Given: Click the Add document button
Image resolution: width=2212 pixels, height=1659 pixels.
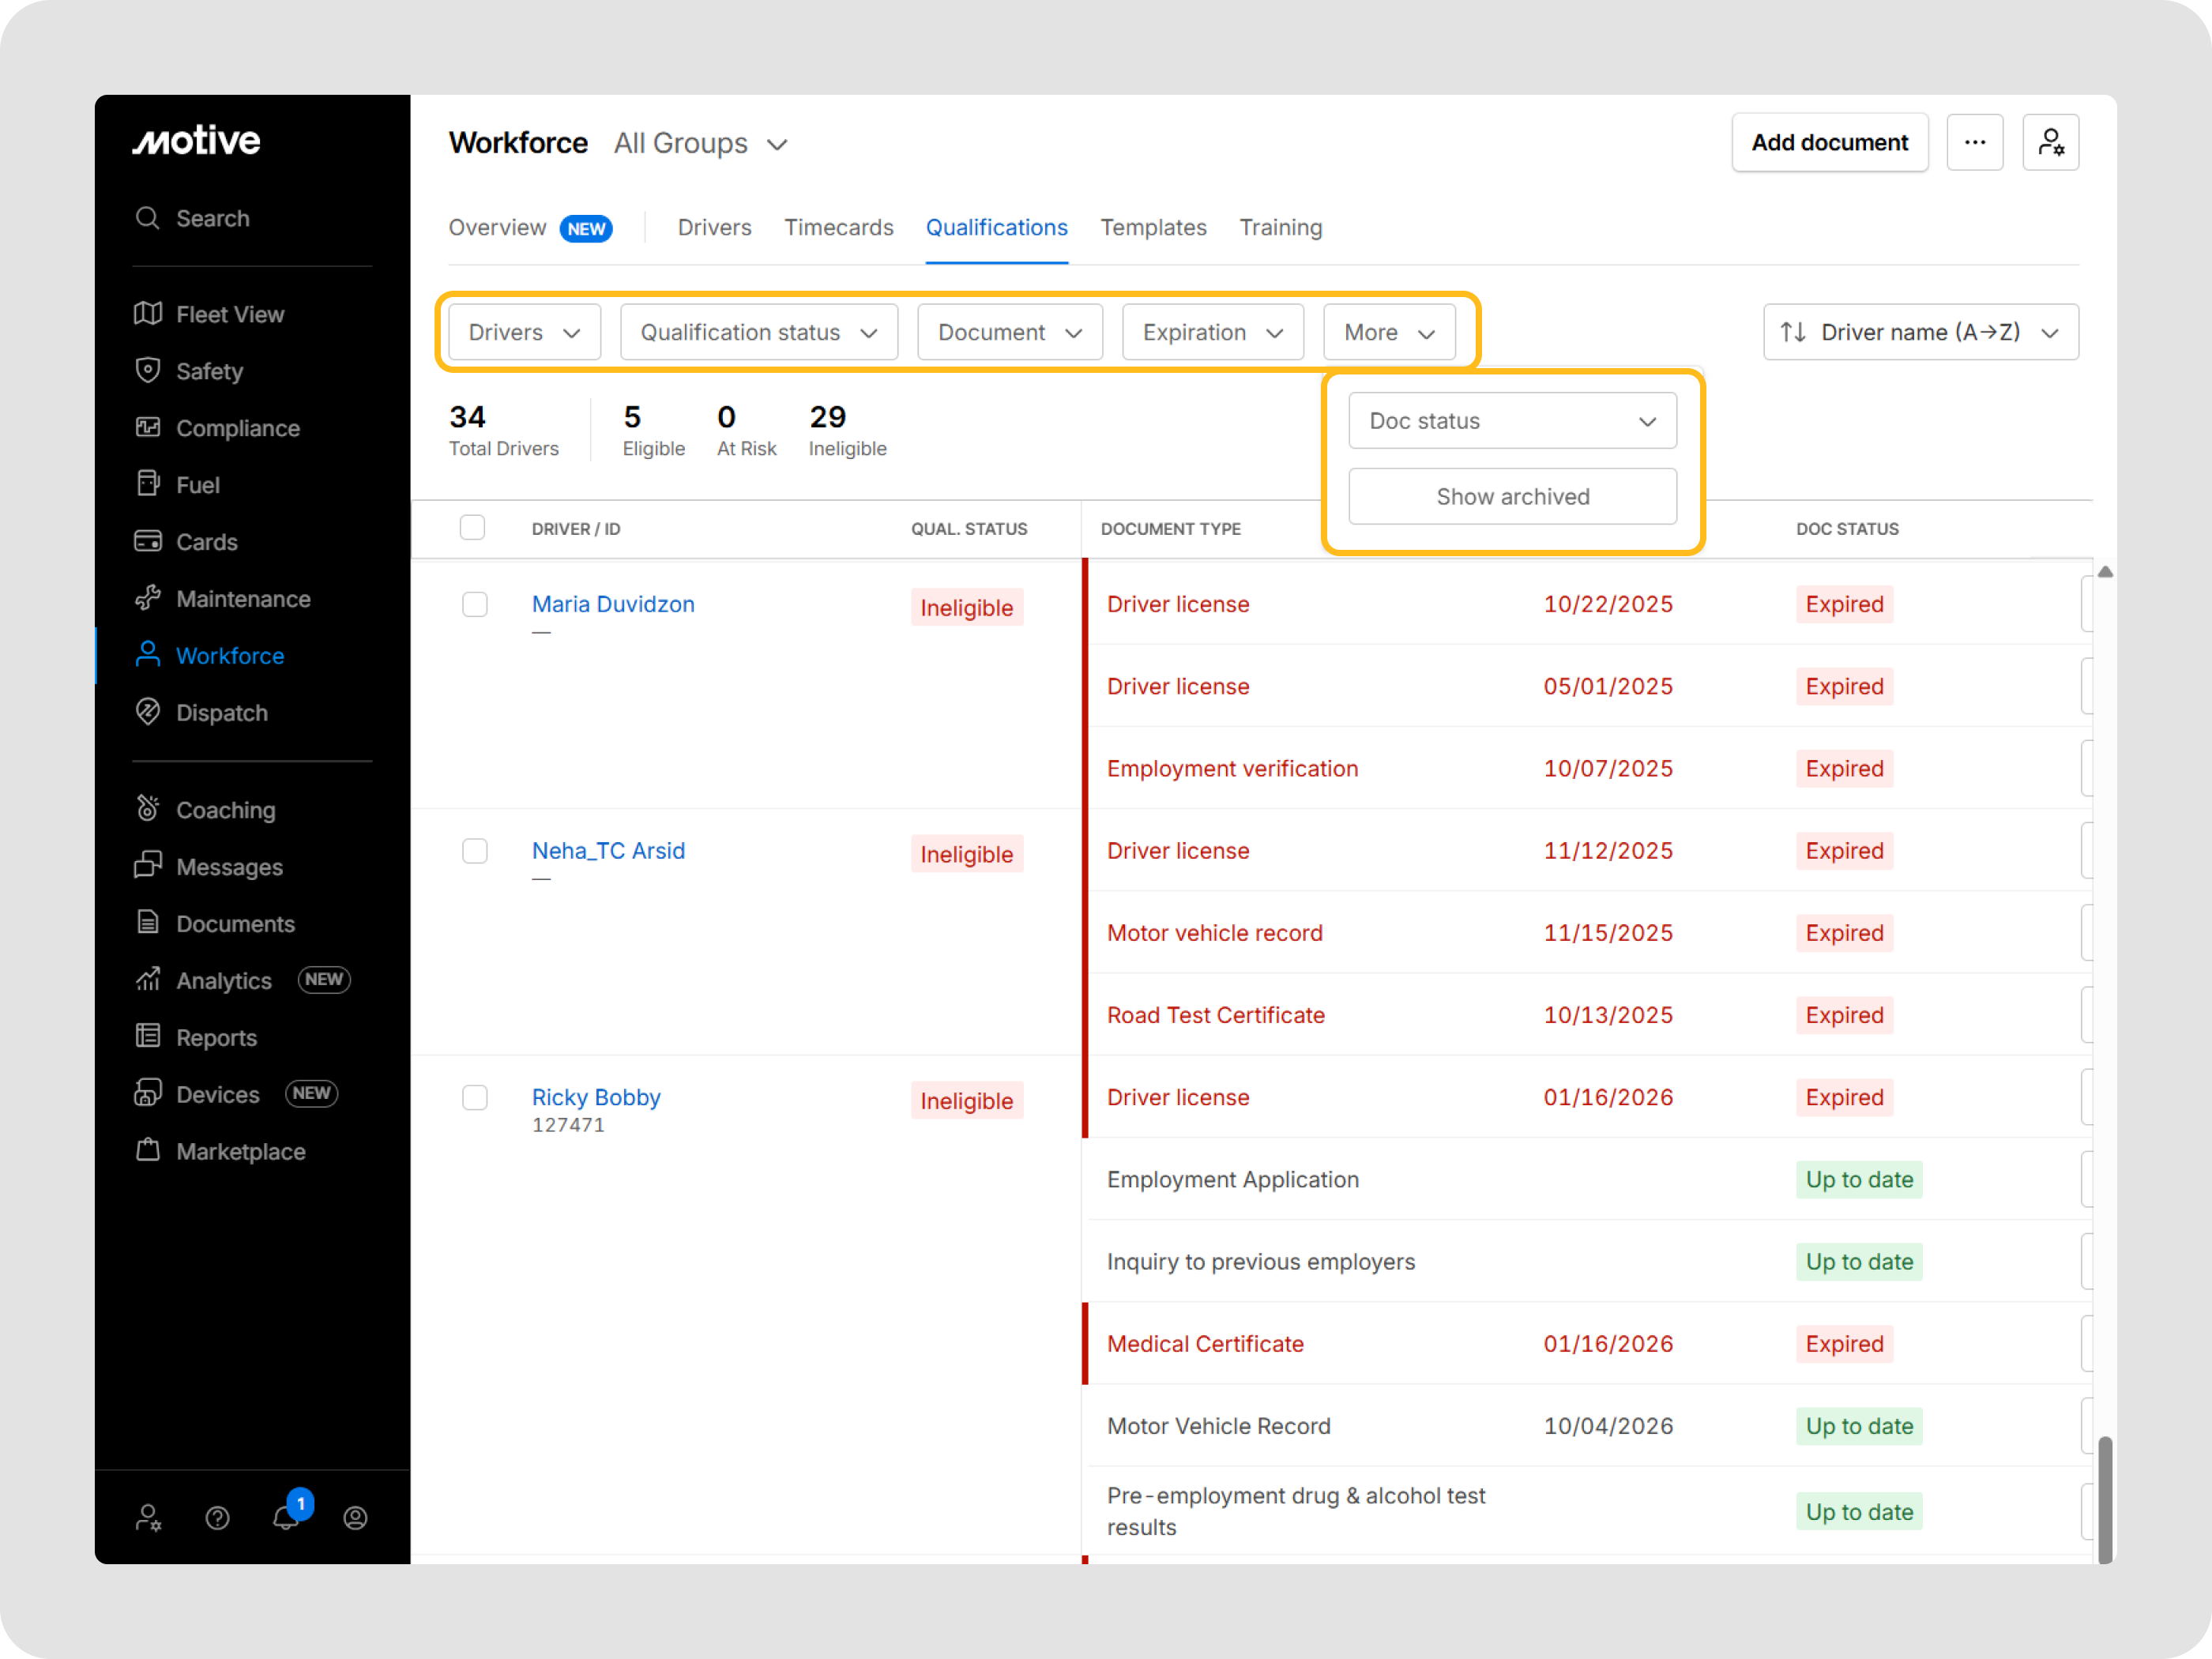Looking at the screenshot, I should pos(1829,143).
